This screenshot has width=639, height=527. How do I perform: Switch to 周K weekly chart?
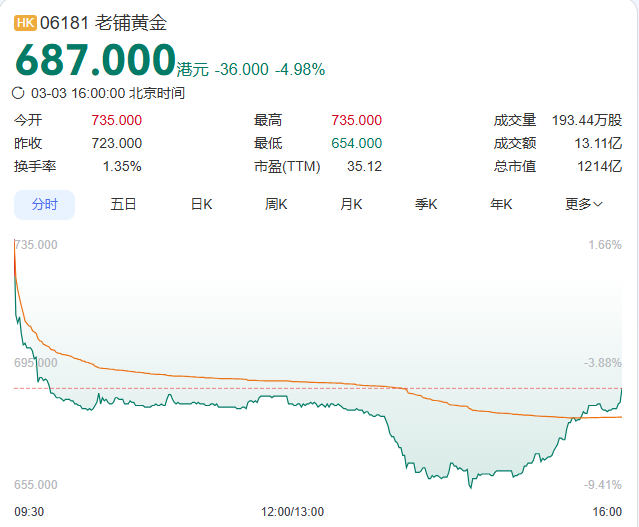(276, 204)
